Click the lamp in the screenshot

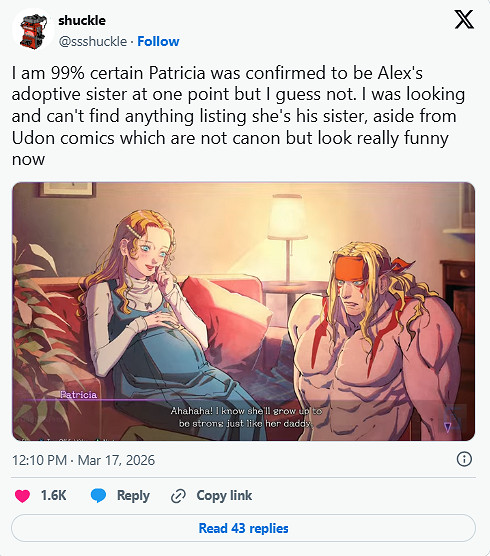[287, 239]
